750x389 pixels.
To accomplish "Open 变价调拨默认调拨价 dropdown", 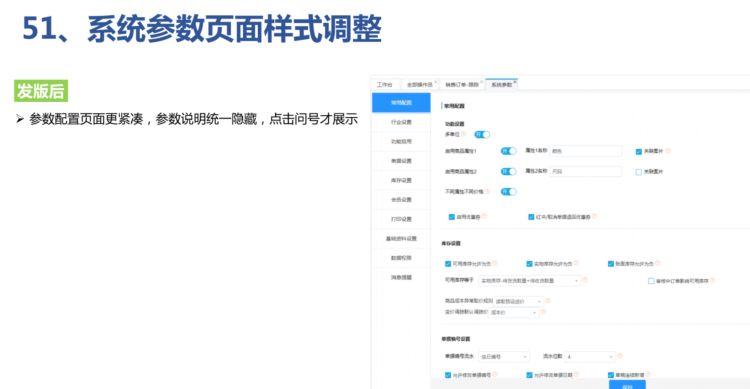I will tap(514, 312).
